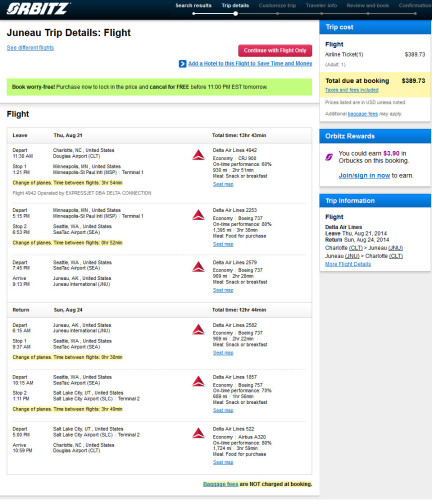Click the Orbitz logo
432x500 pixels.
pos(38,9)
